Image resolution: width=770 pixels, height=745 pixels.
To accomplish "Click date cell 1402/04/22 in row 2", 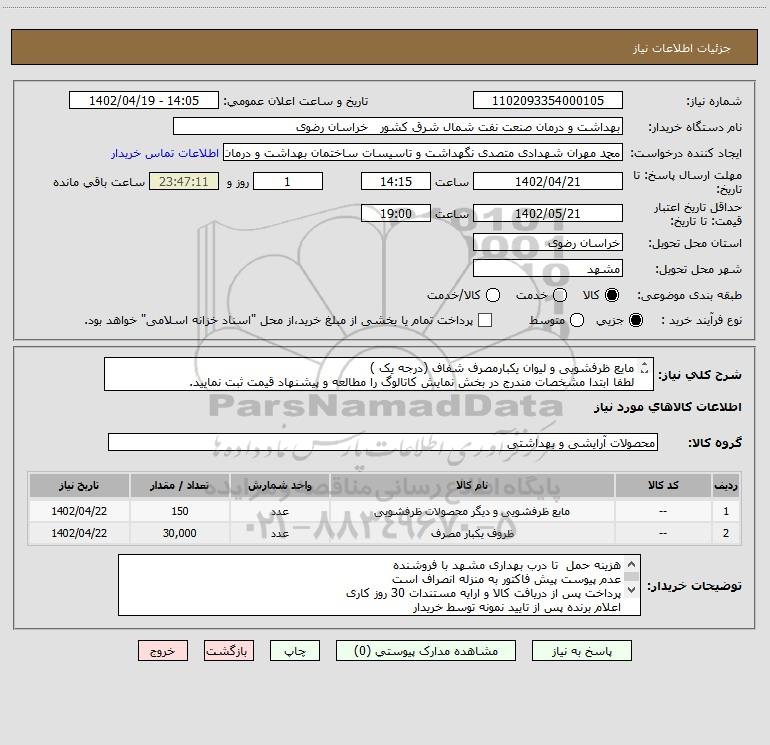I will point(79,533).
